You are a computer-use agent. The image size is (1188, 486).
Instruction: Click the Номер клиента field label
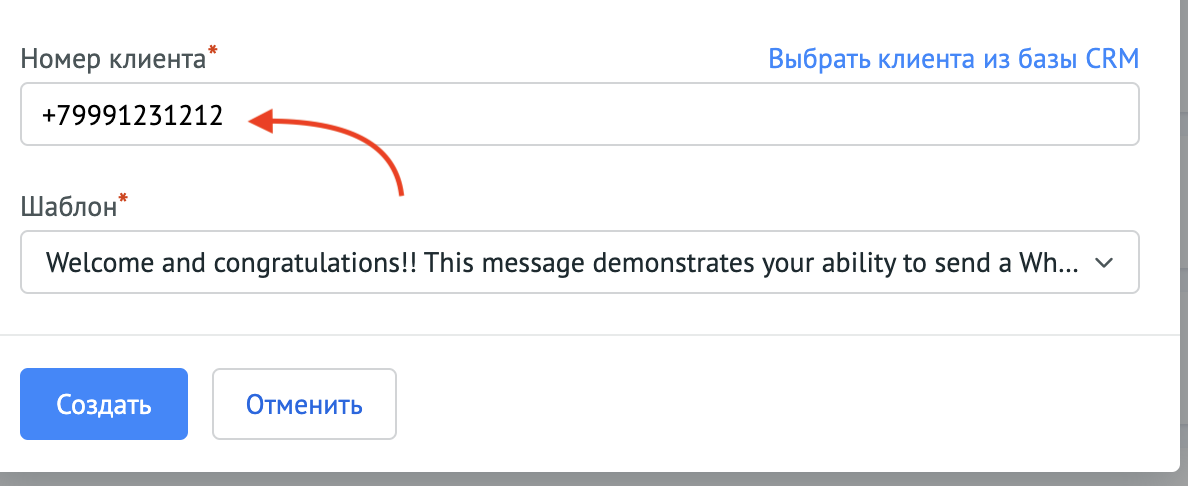[x=114, y=58]
